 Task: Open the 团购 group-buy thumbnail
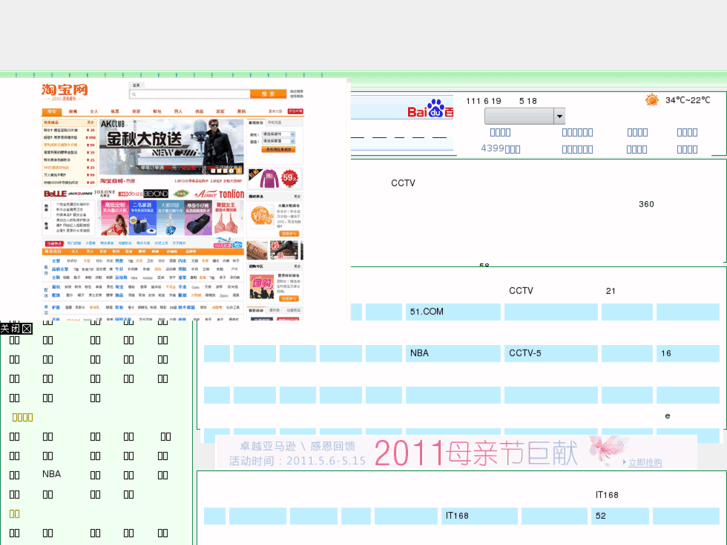tap(261, 287)
